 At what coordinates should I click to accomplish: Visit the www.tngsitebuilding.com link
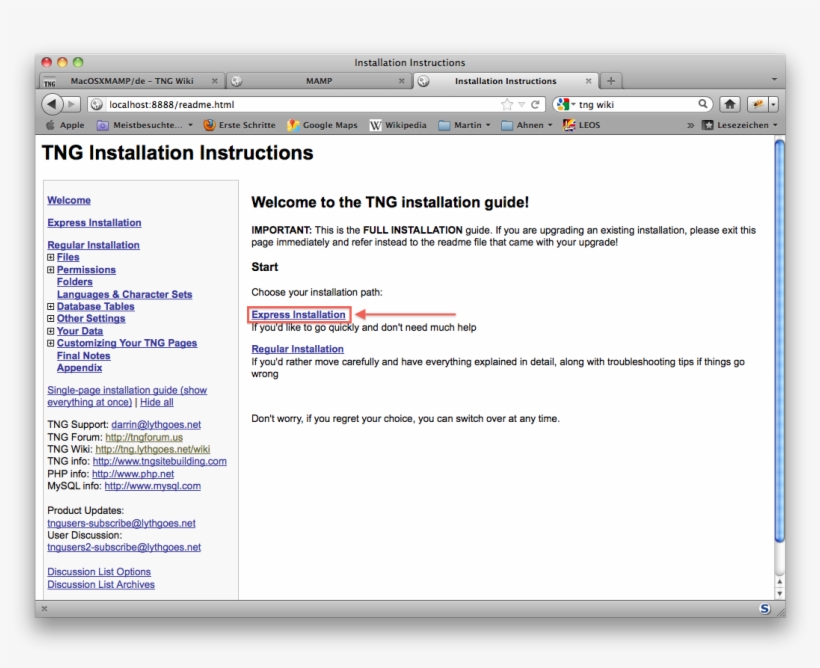[x=160, y=461]
